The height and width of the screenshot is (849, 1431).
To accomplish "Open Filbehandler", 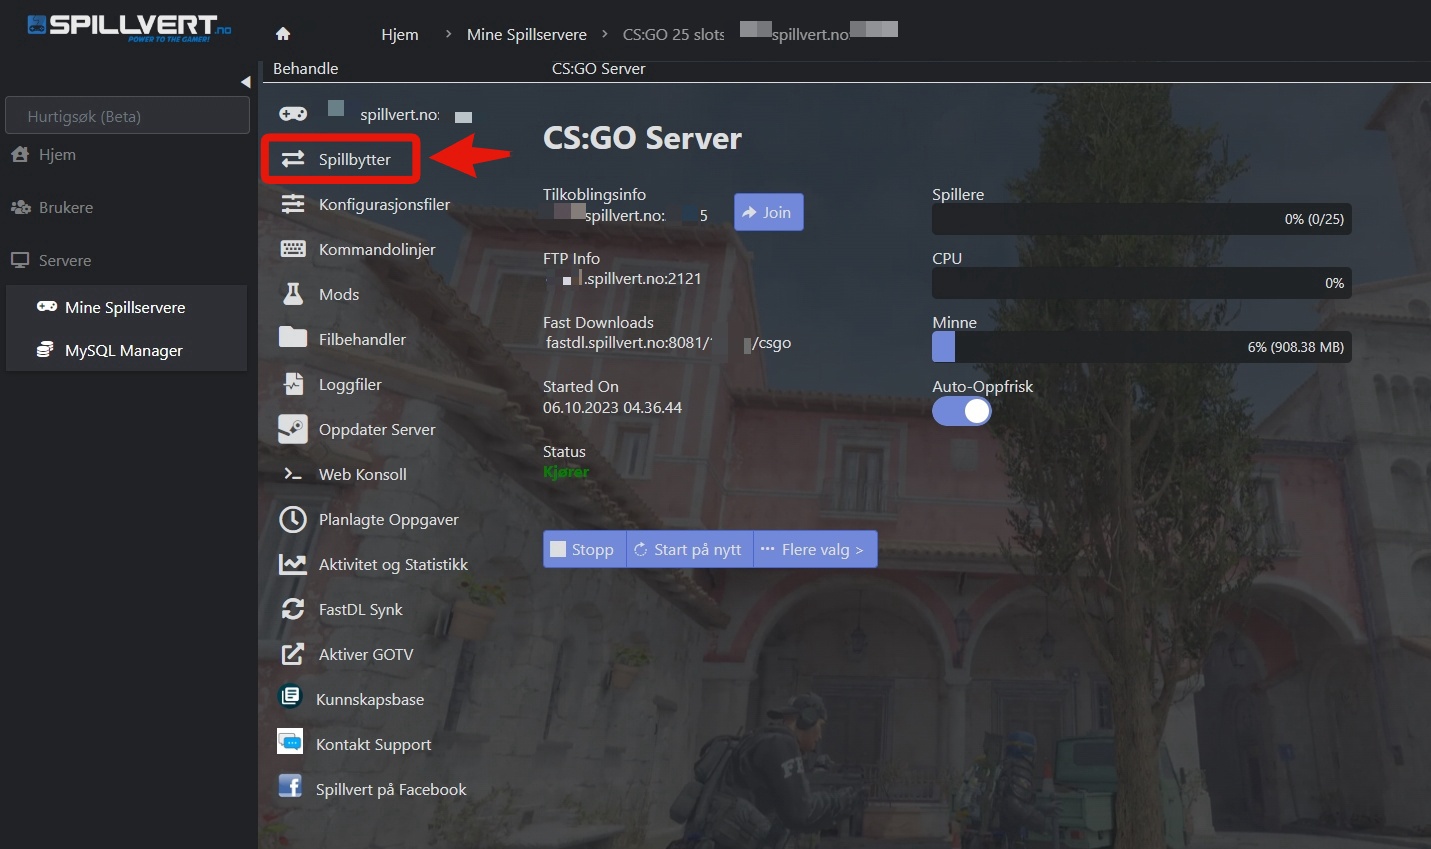I will pyautogui.click(x=362, y=340).
